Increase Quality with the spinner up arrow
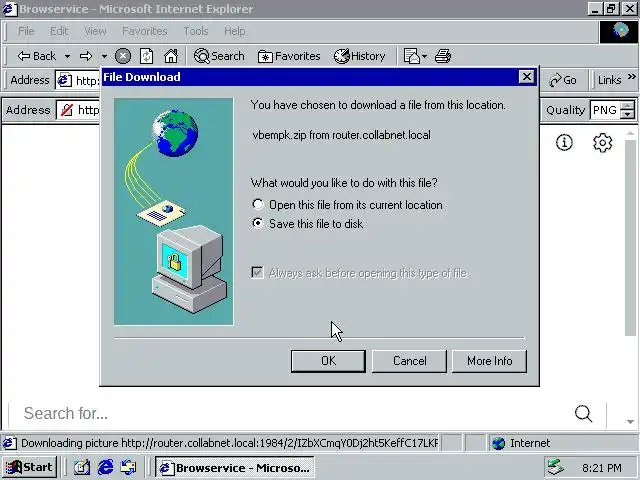The image size is (640, 480). [627, 106]
